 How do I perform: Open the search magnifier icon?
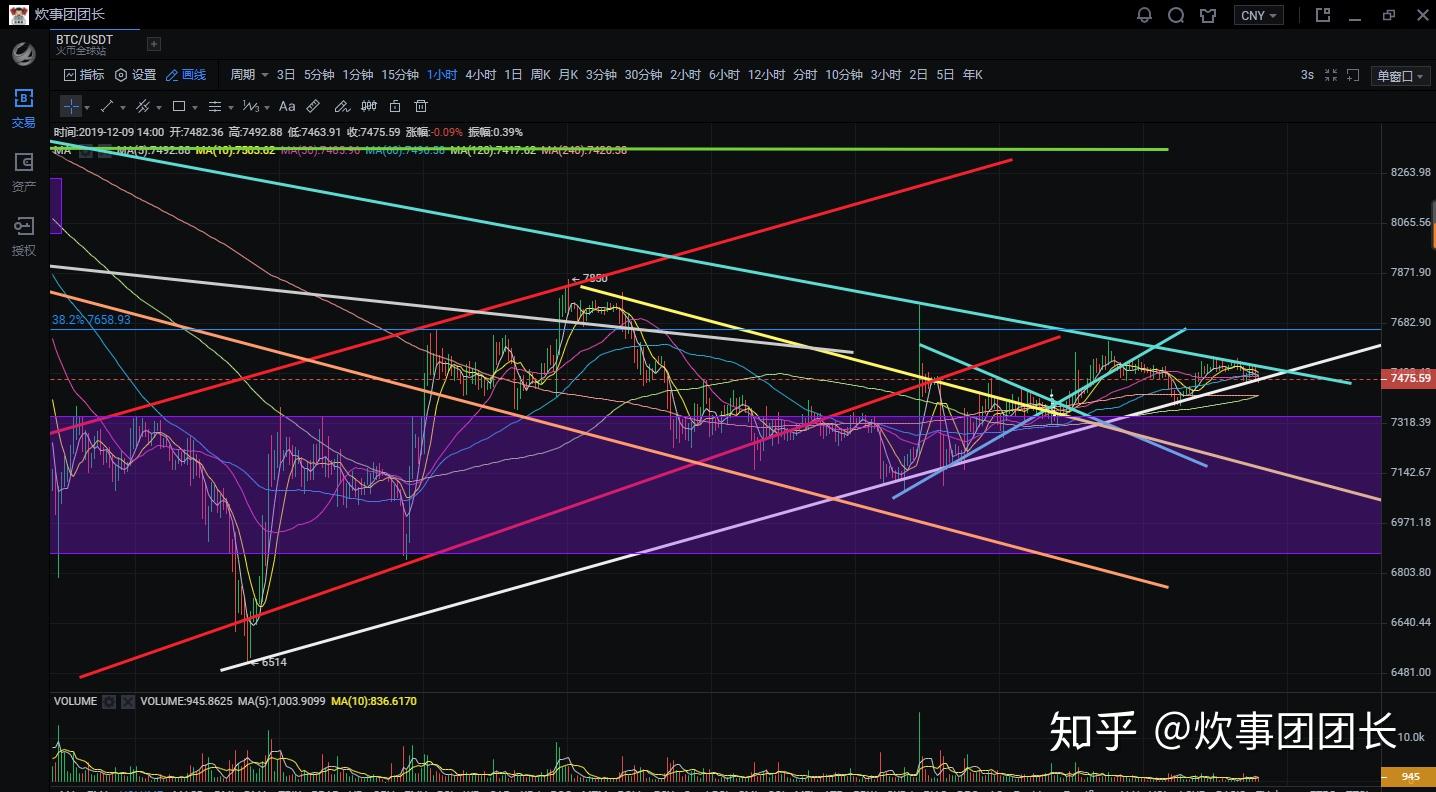tap(1176, 15)
